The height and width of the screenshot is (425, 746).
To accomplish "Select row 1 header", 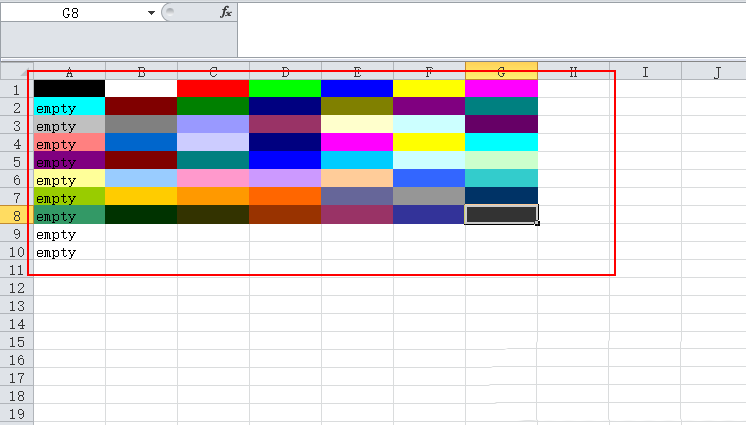I will 17,89.
